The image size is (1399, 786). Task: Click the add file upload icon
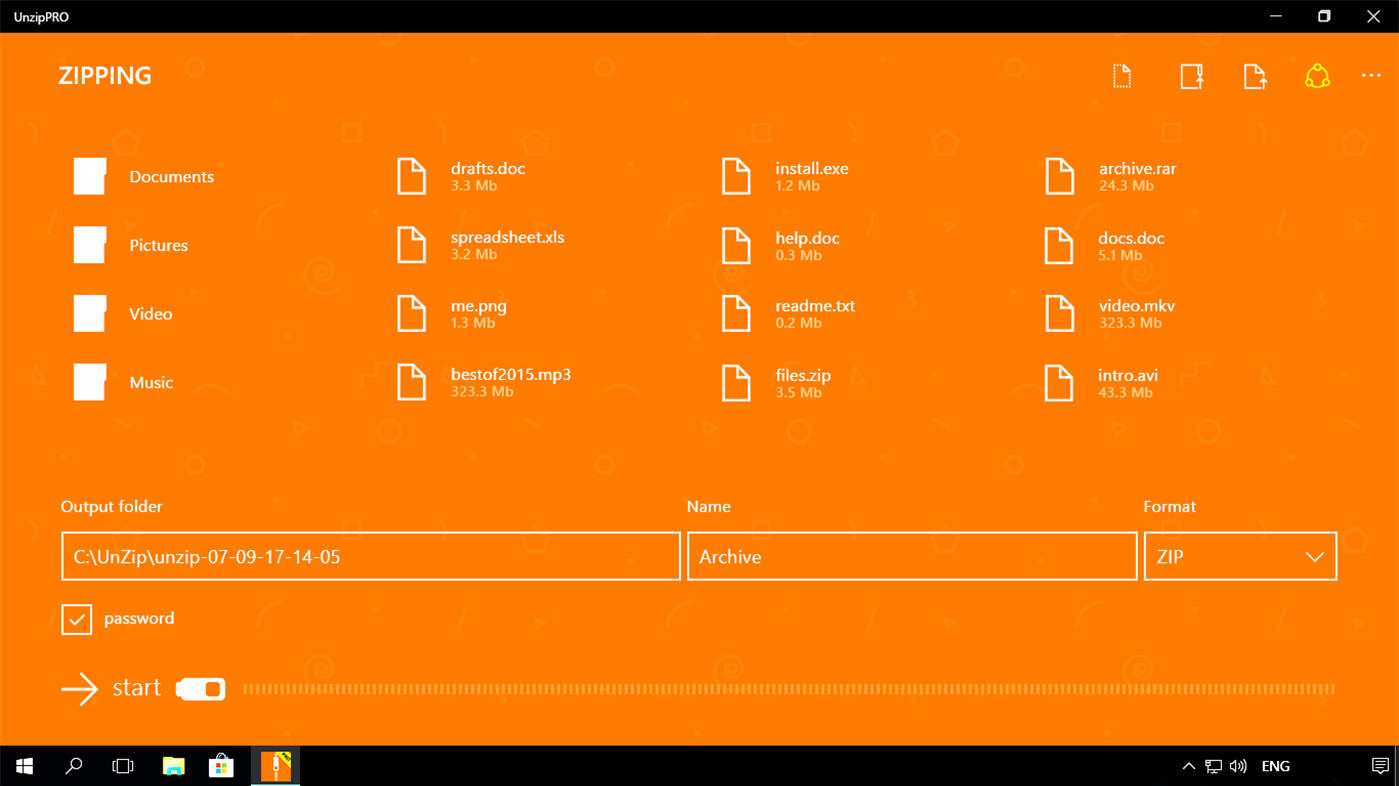click(1255, 75)
